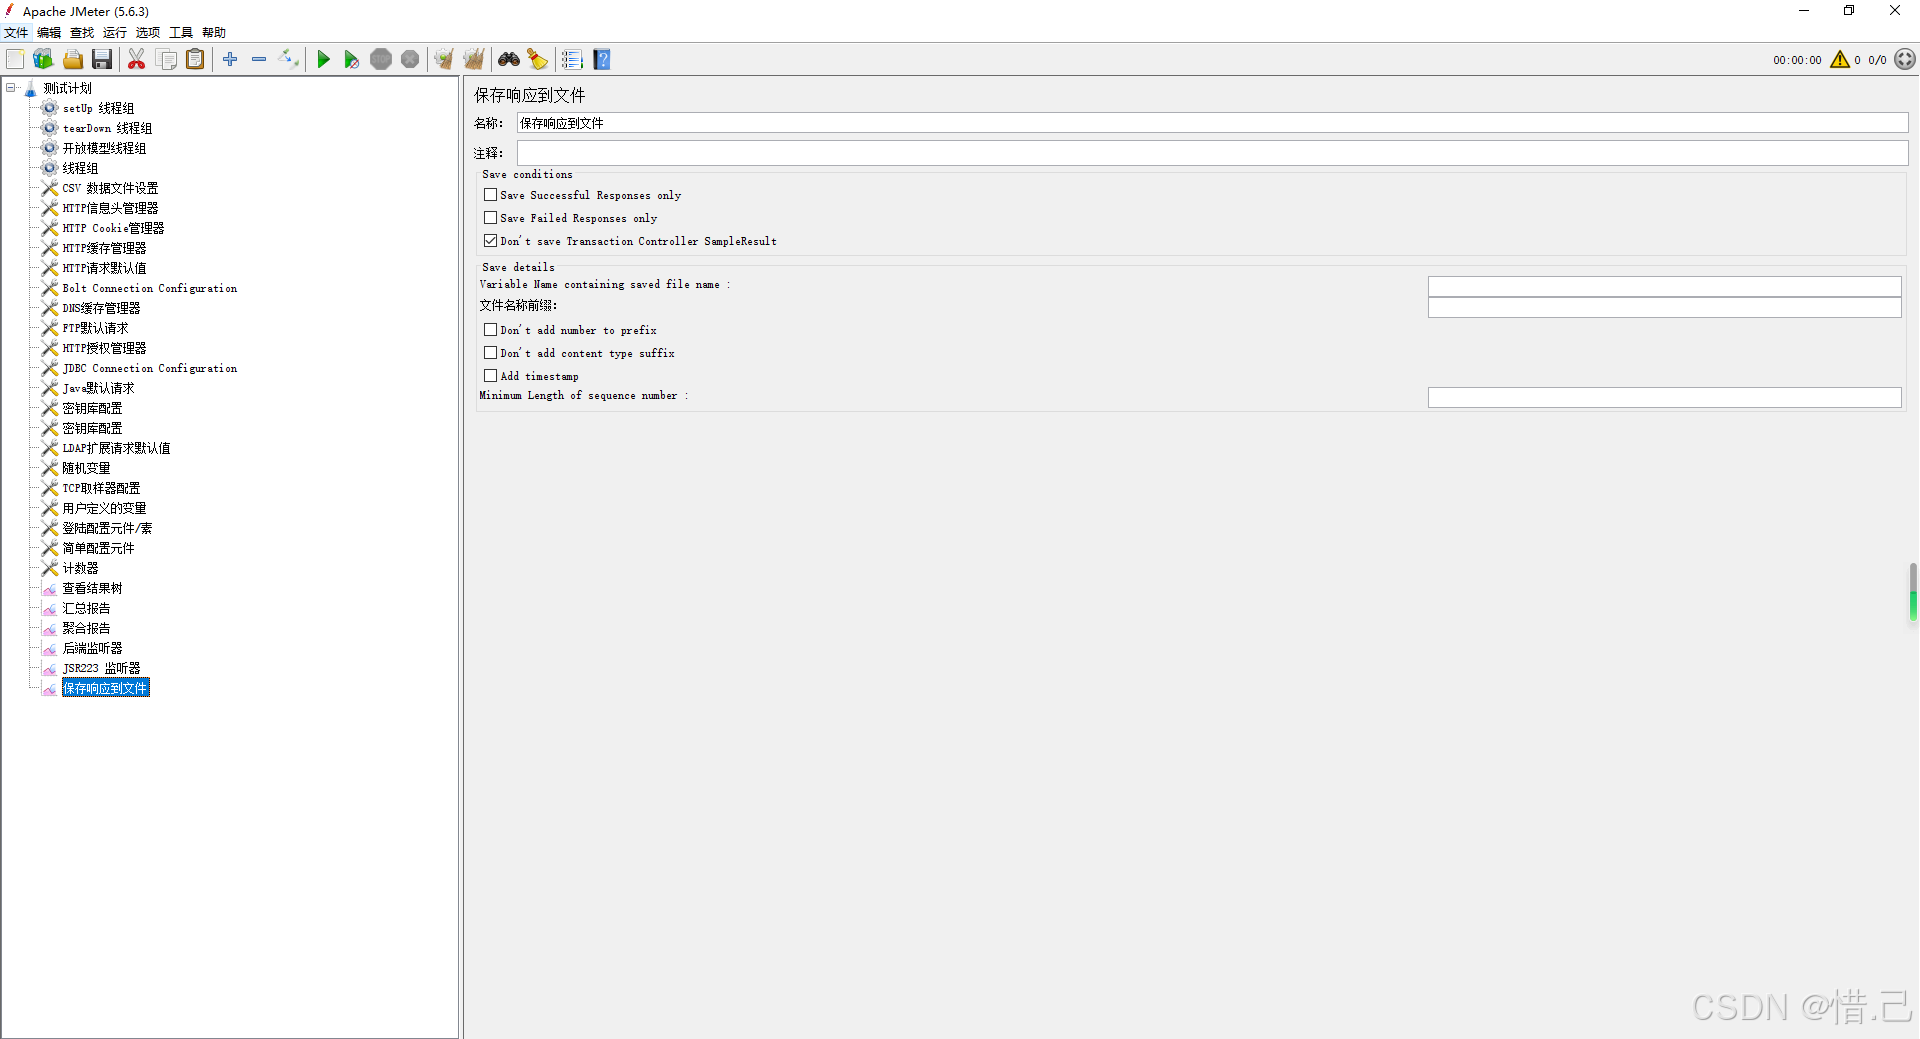The image size is (1920, 1039).
Task: Click the Variable Name containing saved file name field
Action: (1664, 286)
